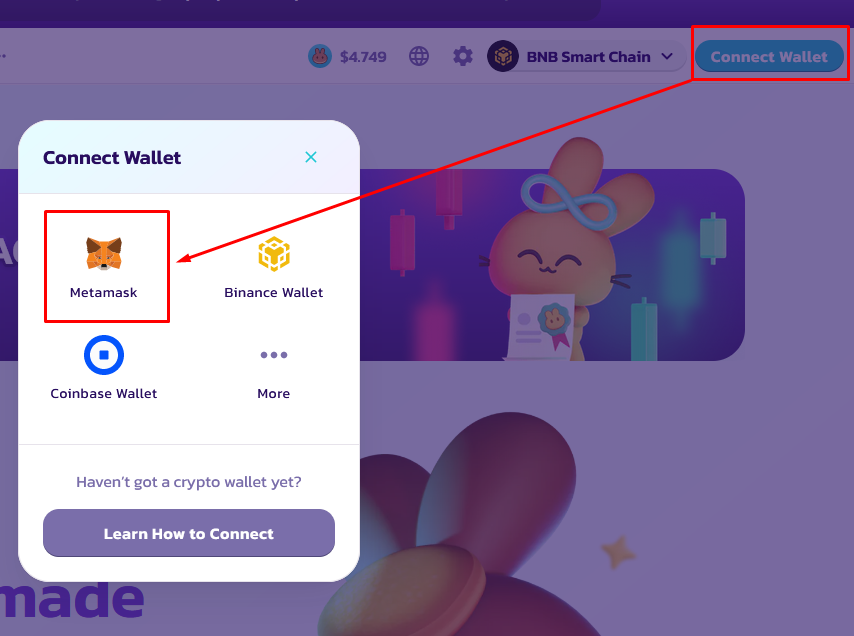
Task: Click the CAKE token bunny icon
Action: [320, 56]
